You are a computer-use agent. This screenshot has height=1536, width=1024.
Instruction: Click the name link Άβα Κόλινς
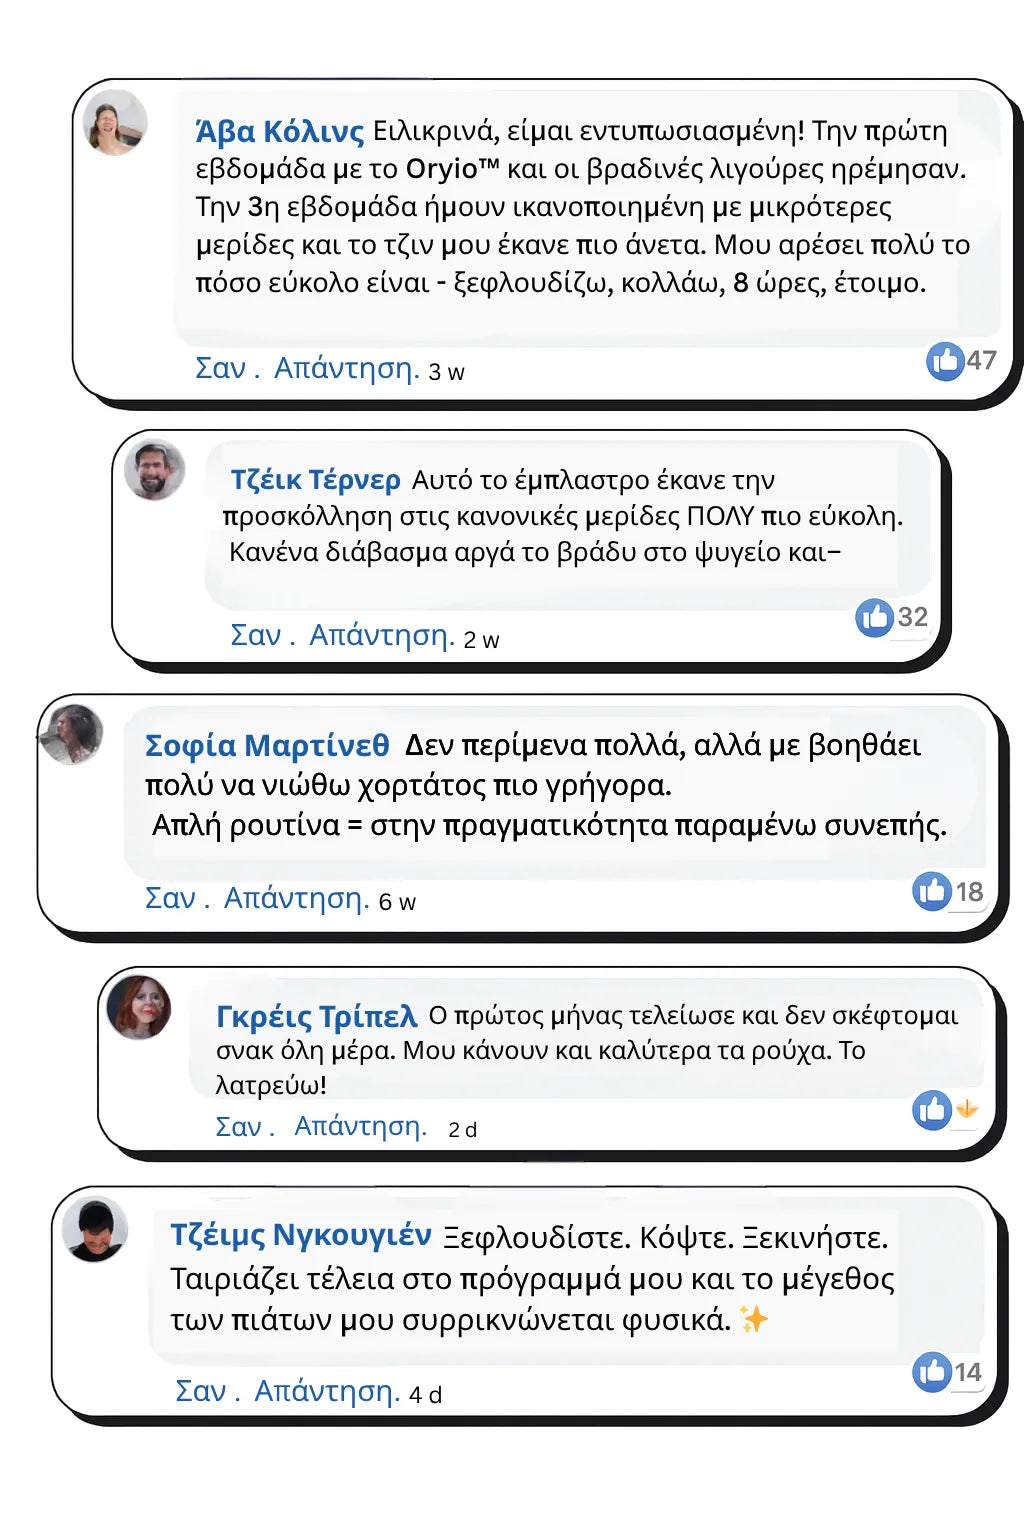pos(280,131)
